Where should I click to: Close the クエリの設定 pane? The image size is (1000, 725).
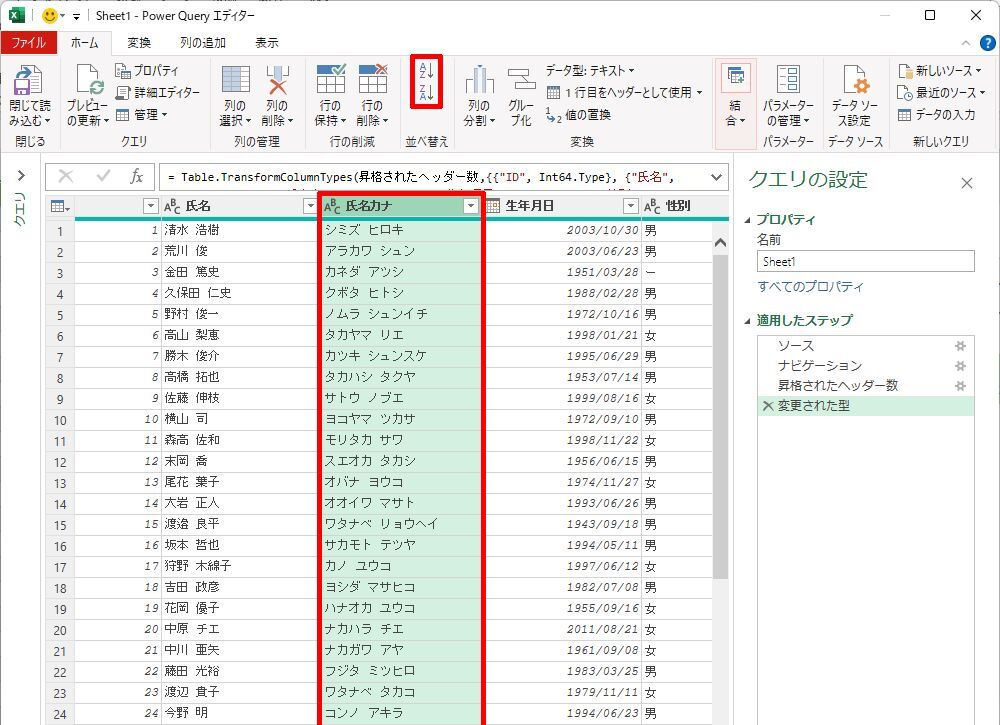[966, 183]
